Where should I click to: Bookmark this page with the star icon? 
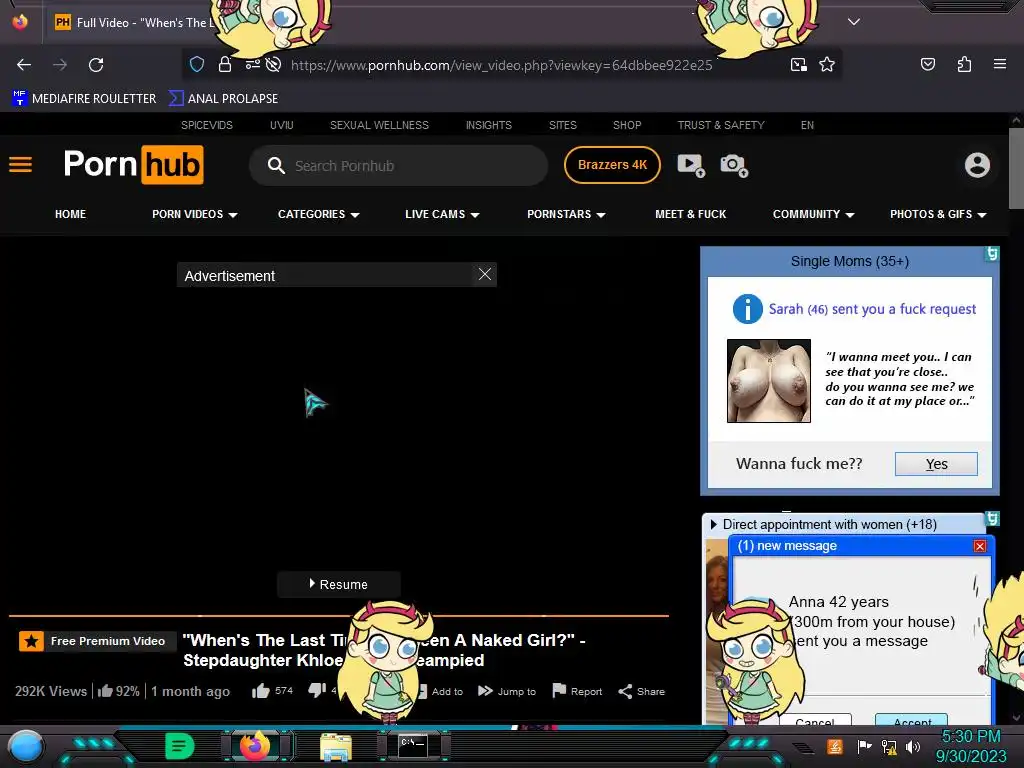tap(827, 64)
